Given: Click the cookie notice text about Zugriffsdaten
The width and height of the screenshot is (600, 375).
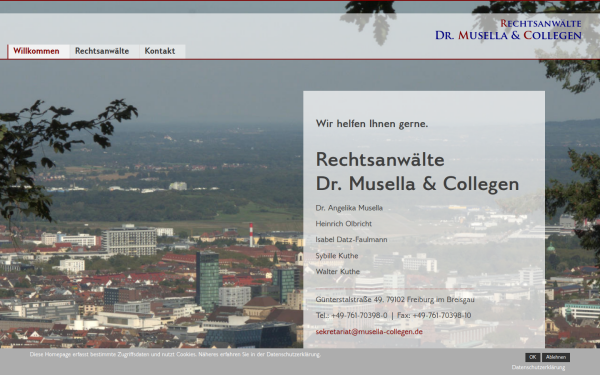Looking at the screenshot, I should (175, 354).
